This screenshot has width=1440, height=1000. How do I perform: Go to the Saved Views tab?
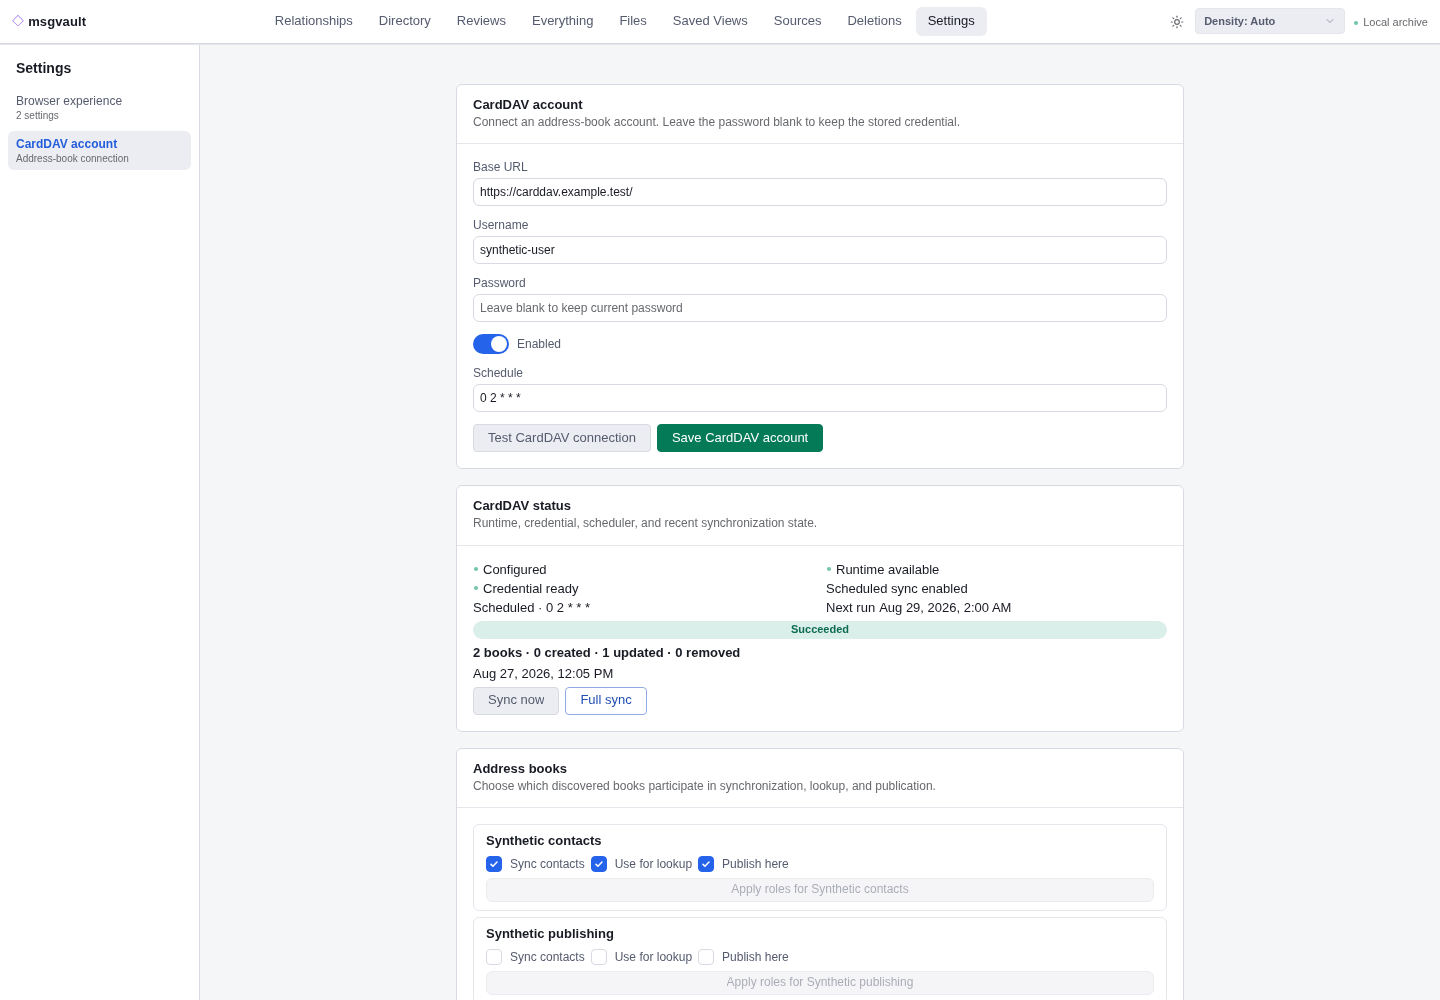[x=710, y=21]
